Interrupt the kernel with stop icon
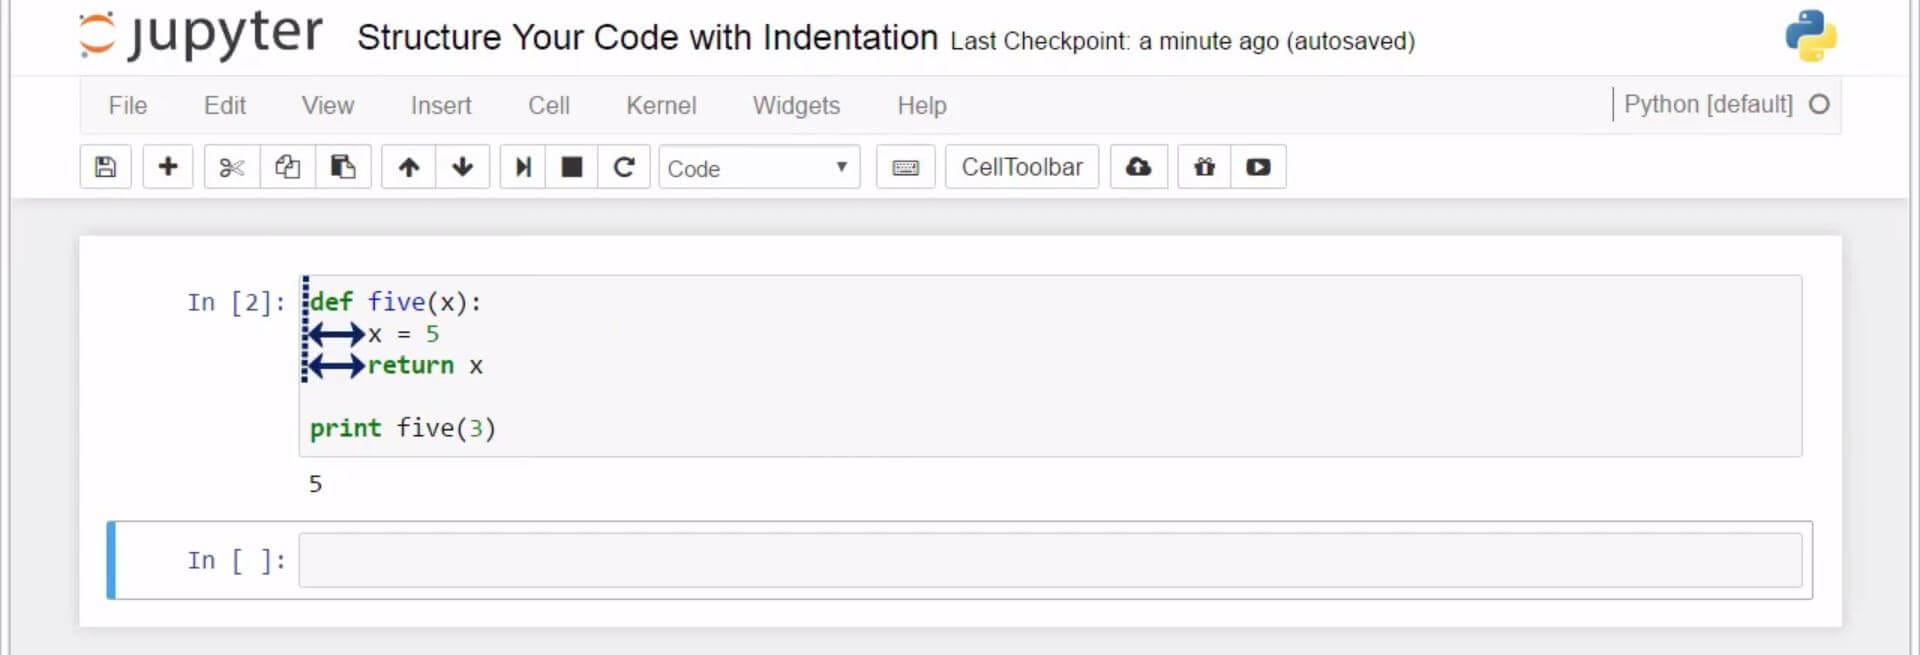Image resolution: width=1920 pixels, height=655 pixels. [571, 167]
